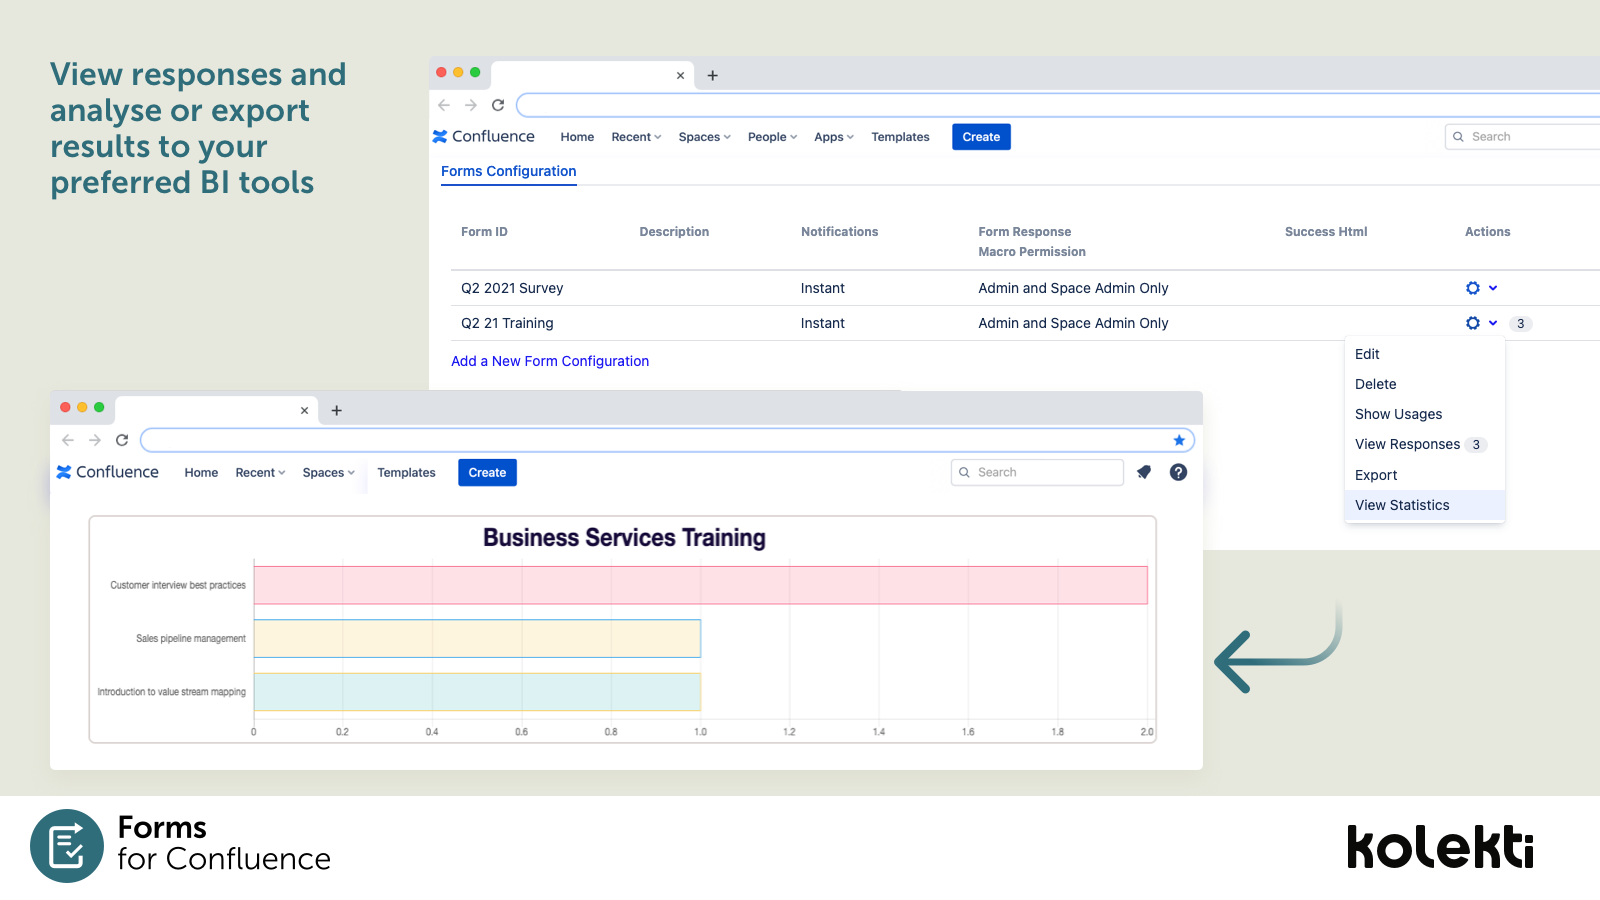Click Q2 21 Training form ID
This screenshot has width=1600, height=900.
pos(507,323)
